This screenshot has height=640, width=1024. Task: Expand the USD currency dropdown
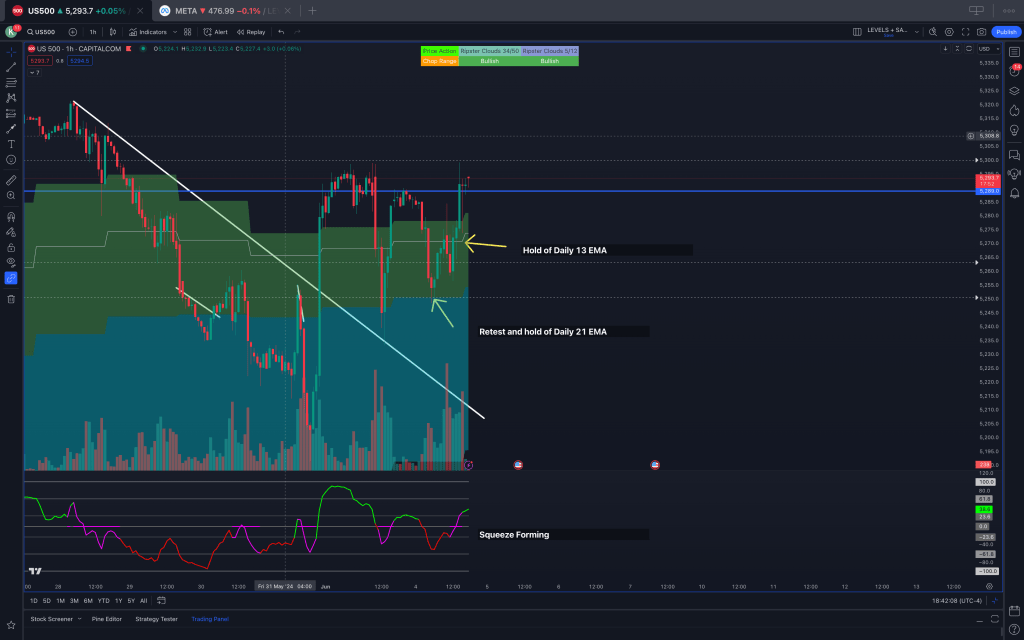tap(986, 49)
